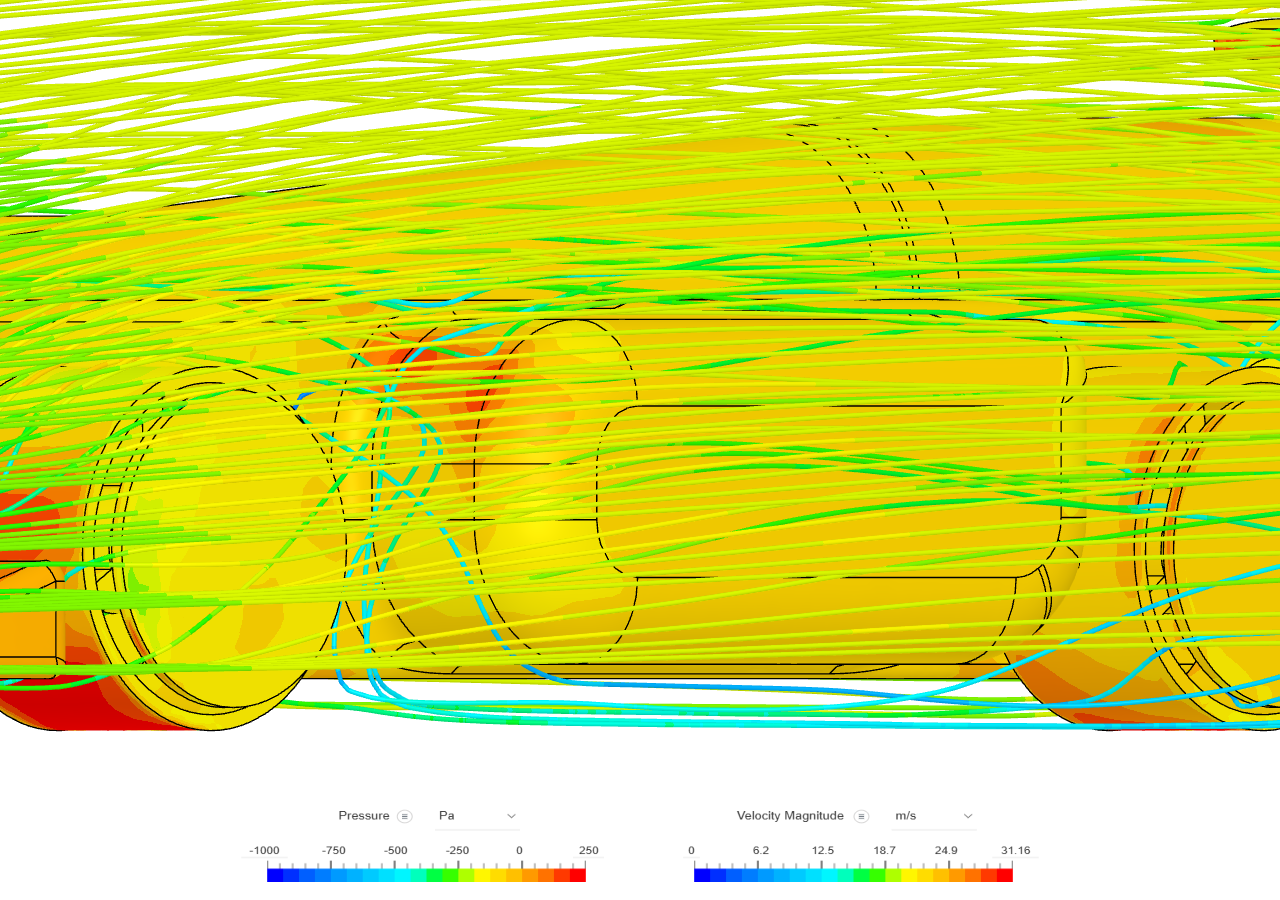This screenshot has width=1280, height=900.
Task: Click the 6.2 tick label on the velocity scale
Action: coord(761,851)
